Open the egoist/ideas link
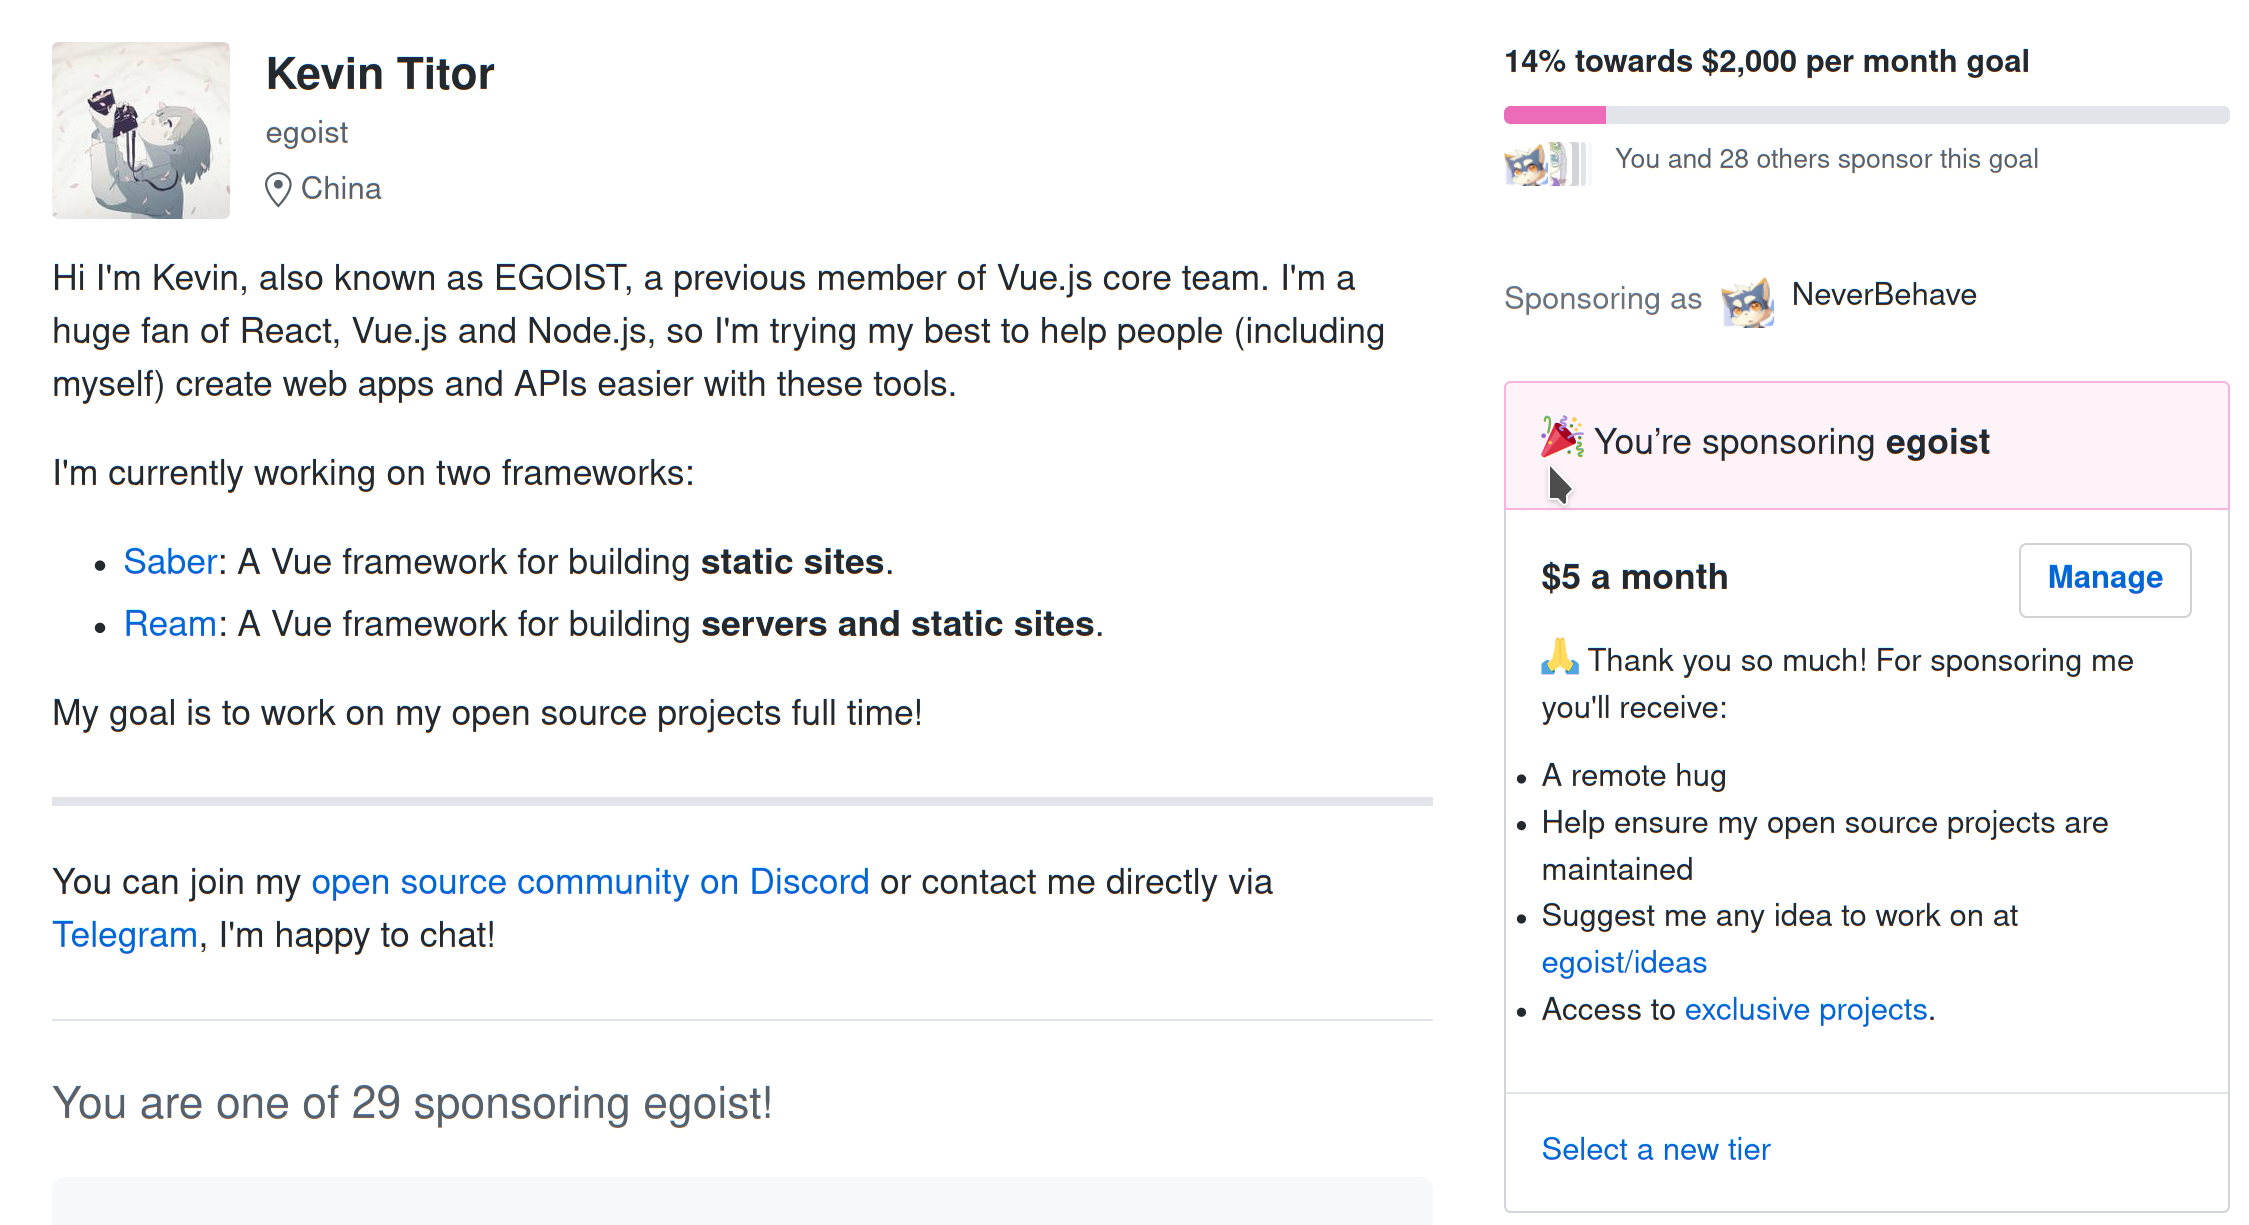This screenshot has height=1225, width=2249. tap(1624, 962)
